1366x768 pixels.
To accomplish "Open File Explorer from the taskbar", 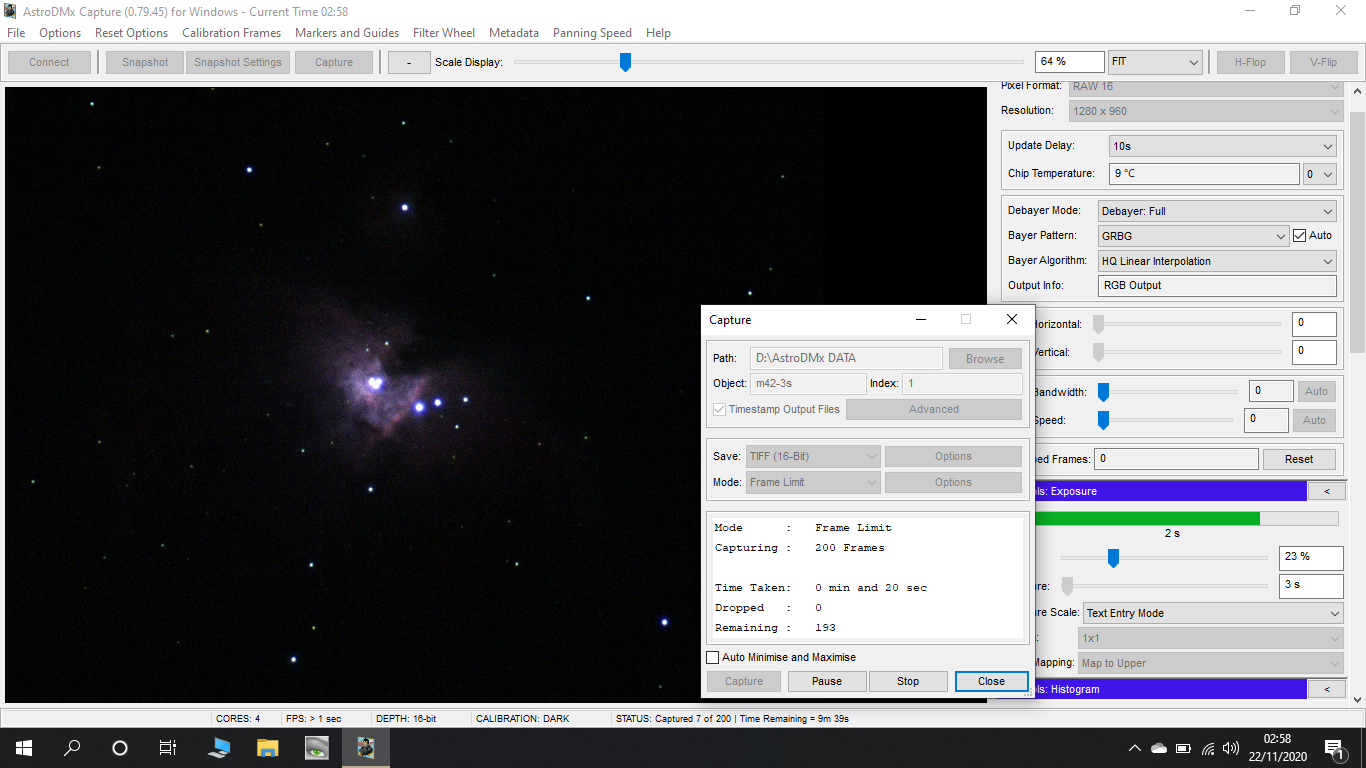I will 266,747.
